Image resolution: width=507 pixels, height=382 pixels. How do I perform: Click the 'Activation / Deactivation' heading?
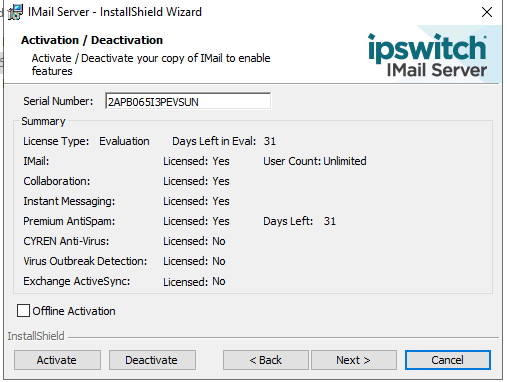click(x=92, y=40)
